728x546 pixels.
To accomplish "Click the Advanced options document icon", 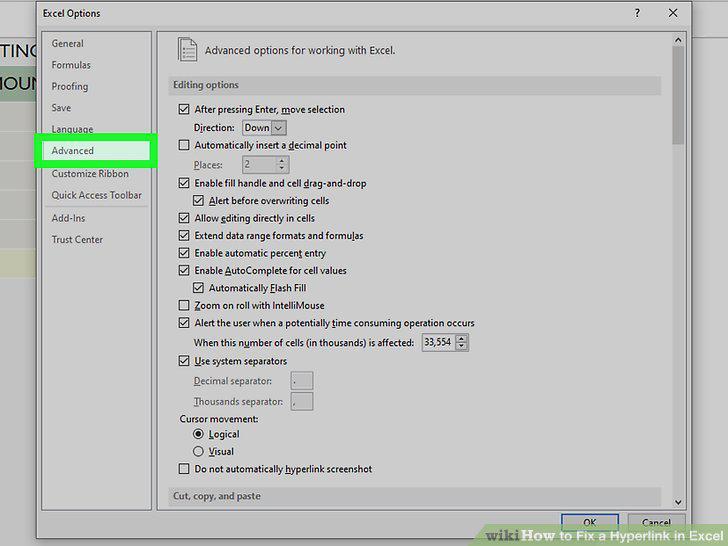I will click(x=187, y=50).
